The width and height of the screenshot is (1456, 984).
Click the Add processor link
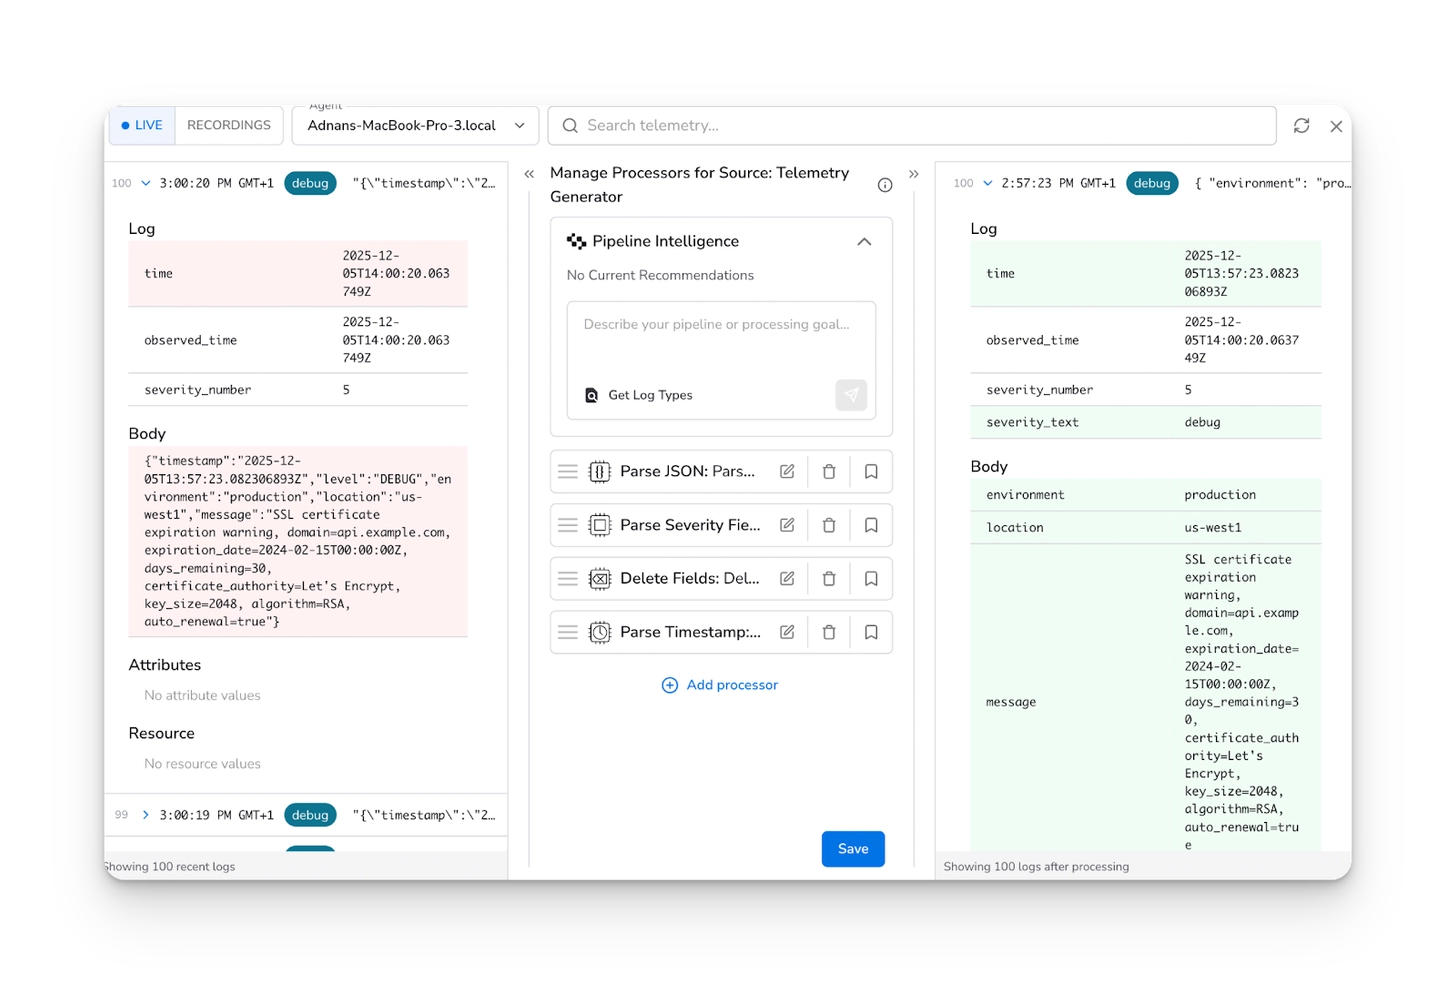(x=720, y=685)
